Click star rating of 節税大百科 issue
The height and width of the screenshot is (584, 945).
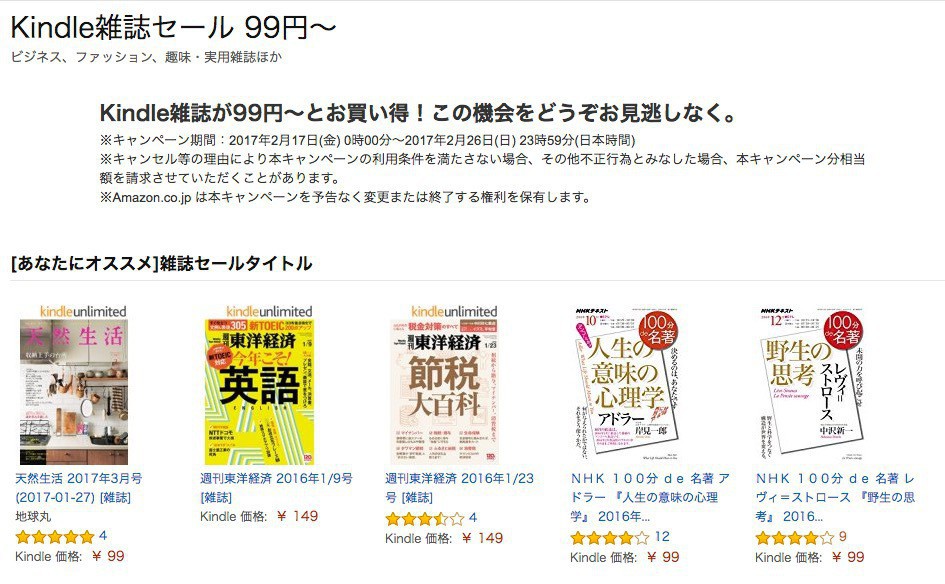coord(425,518)
